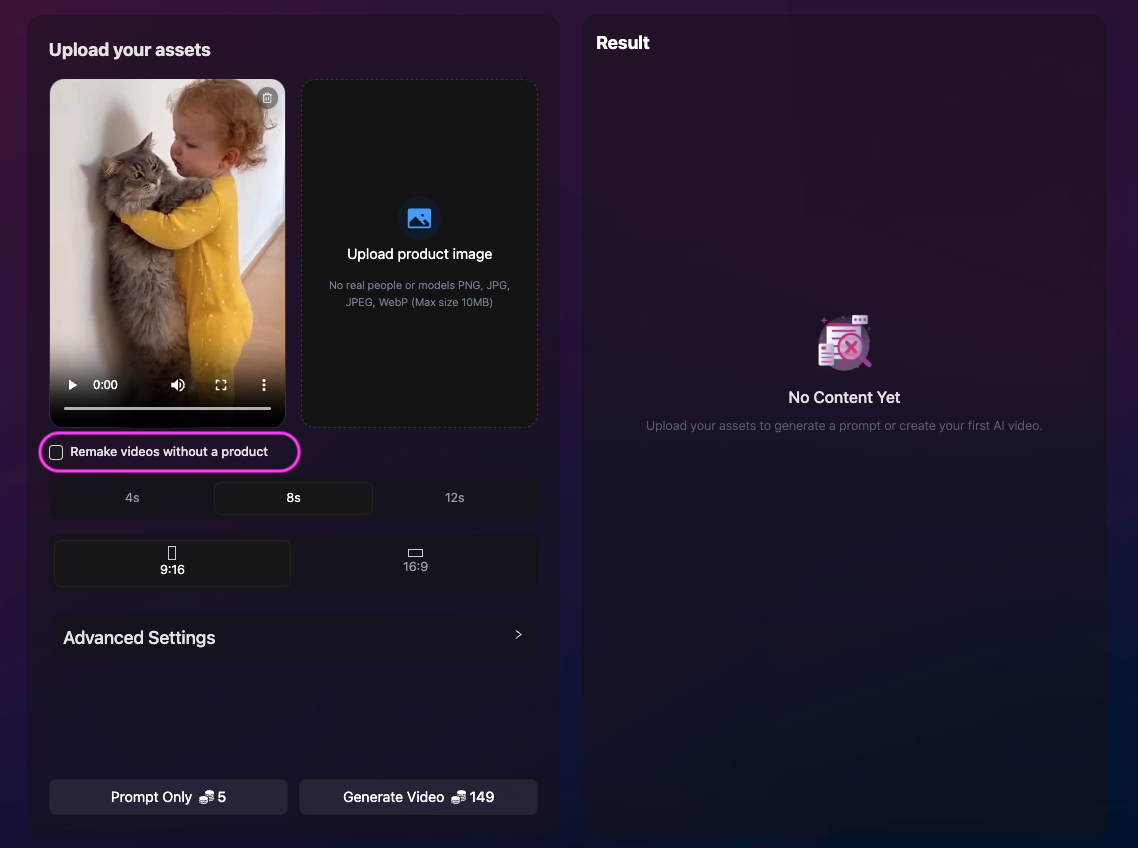Click the Prompt Only button

168,797
